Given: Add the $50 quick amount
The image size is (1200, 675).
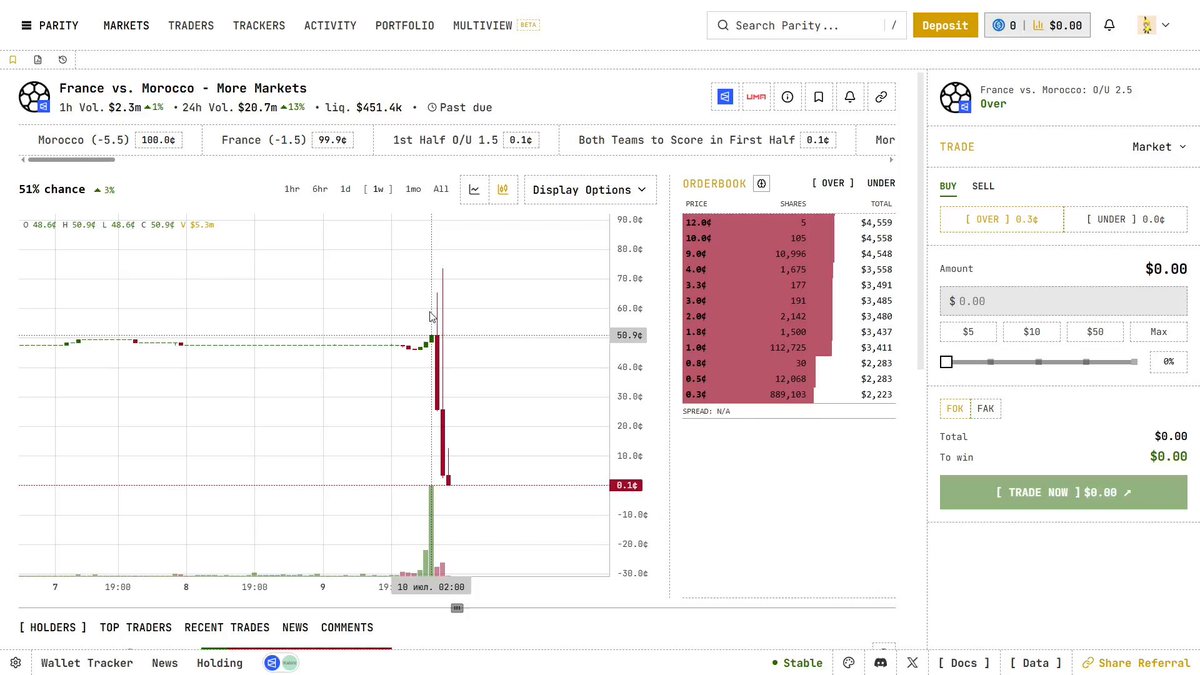Looking at the screenshot, I should 1095,332.
